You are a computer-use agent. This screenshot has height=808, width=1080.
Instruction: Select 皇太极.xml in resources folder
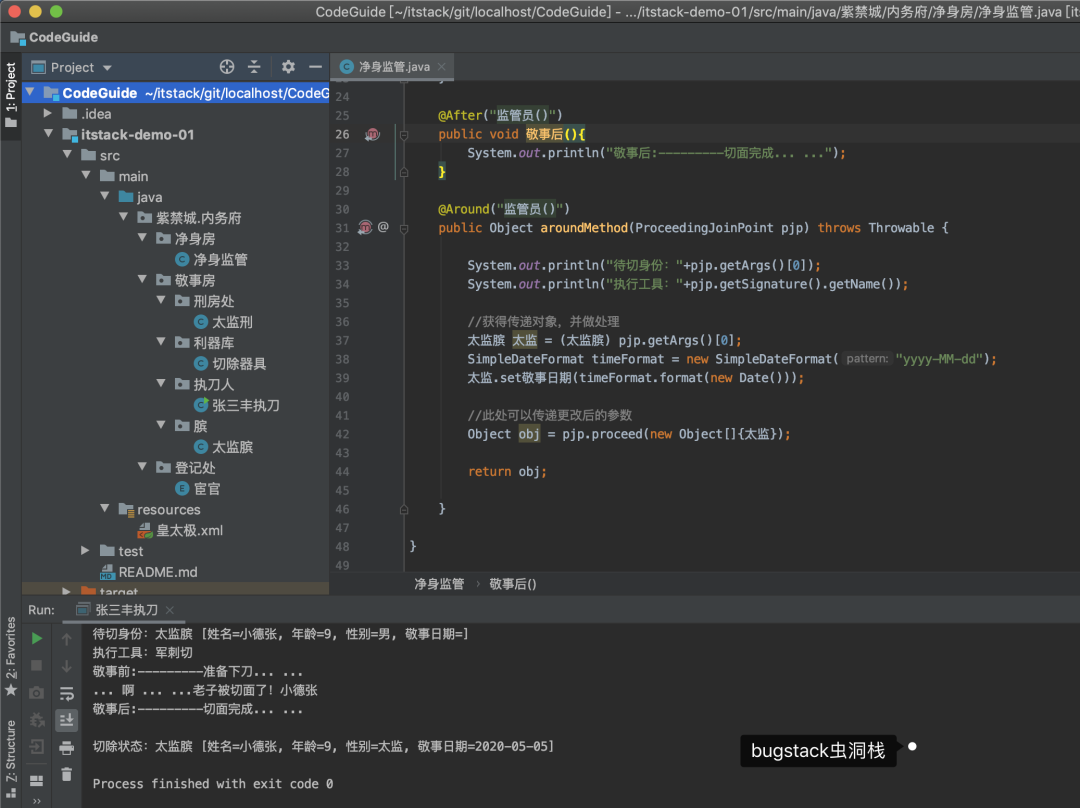tap(189, 530)
